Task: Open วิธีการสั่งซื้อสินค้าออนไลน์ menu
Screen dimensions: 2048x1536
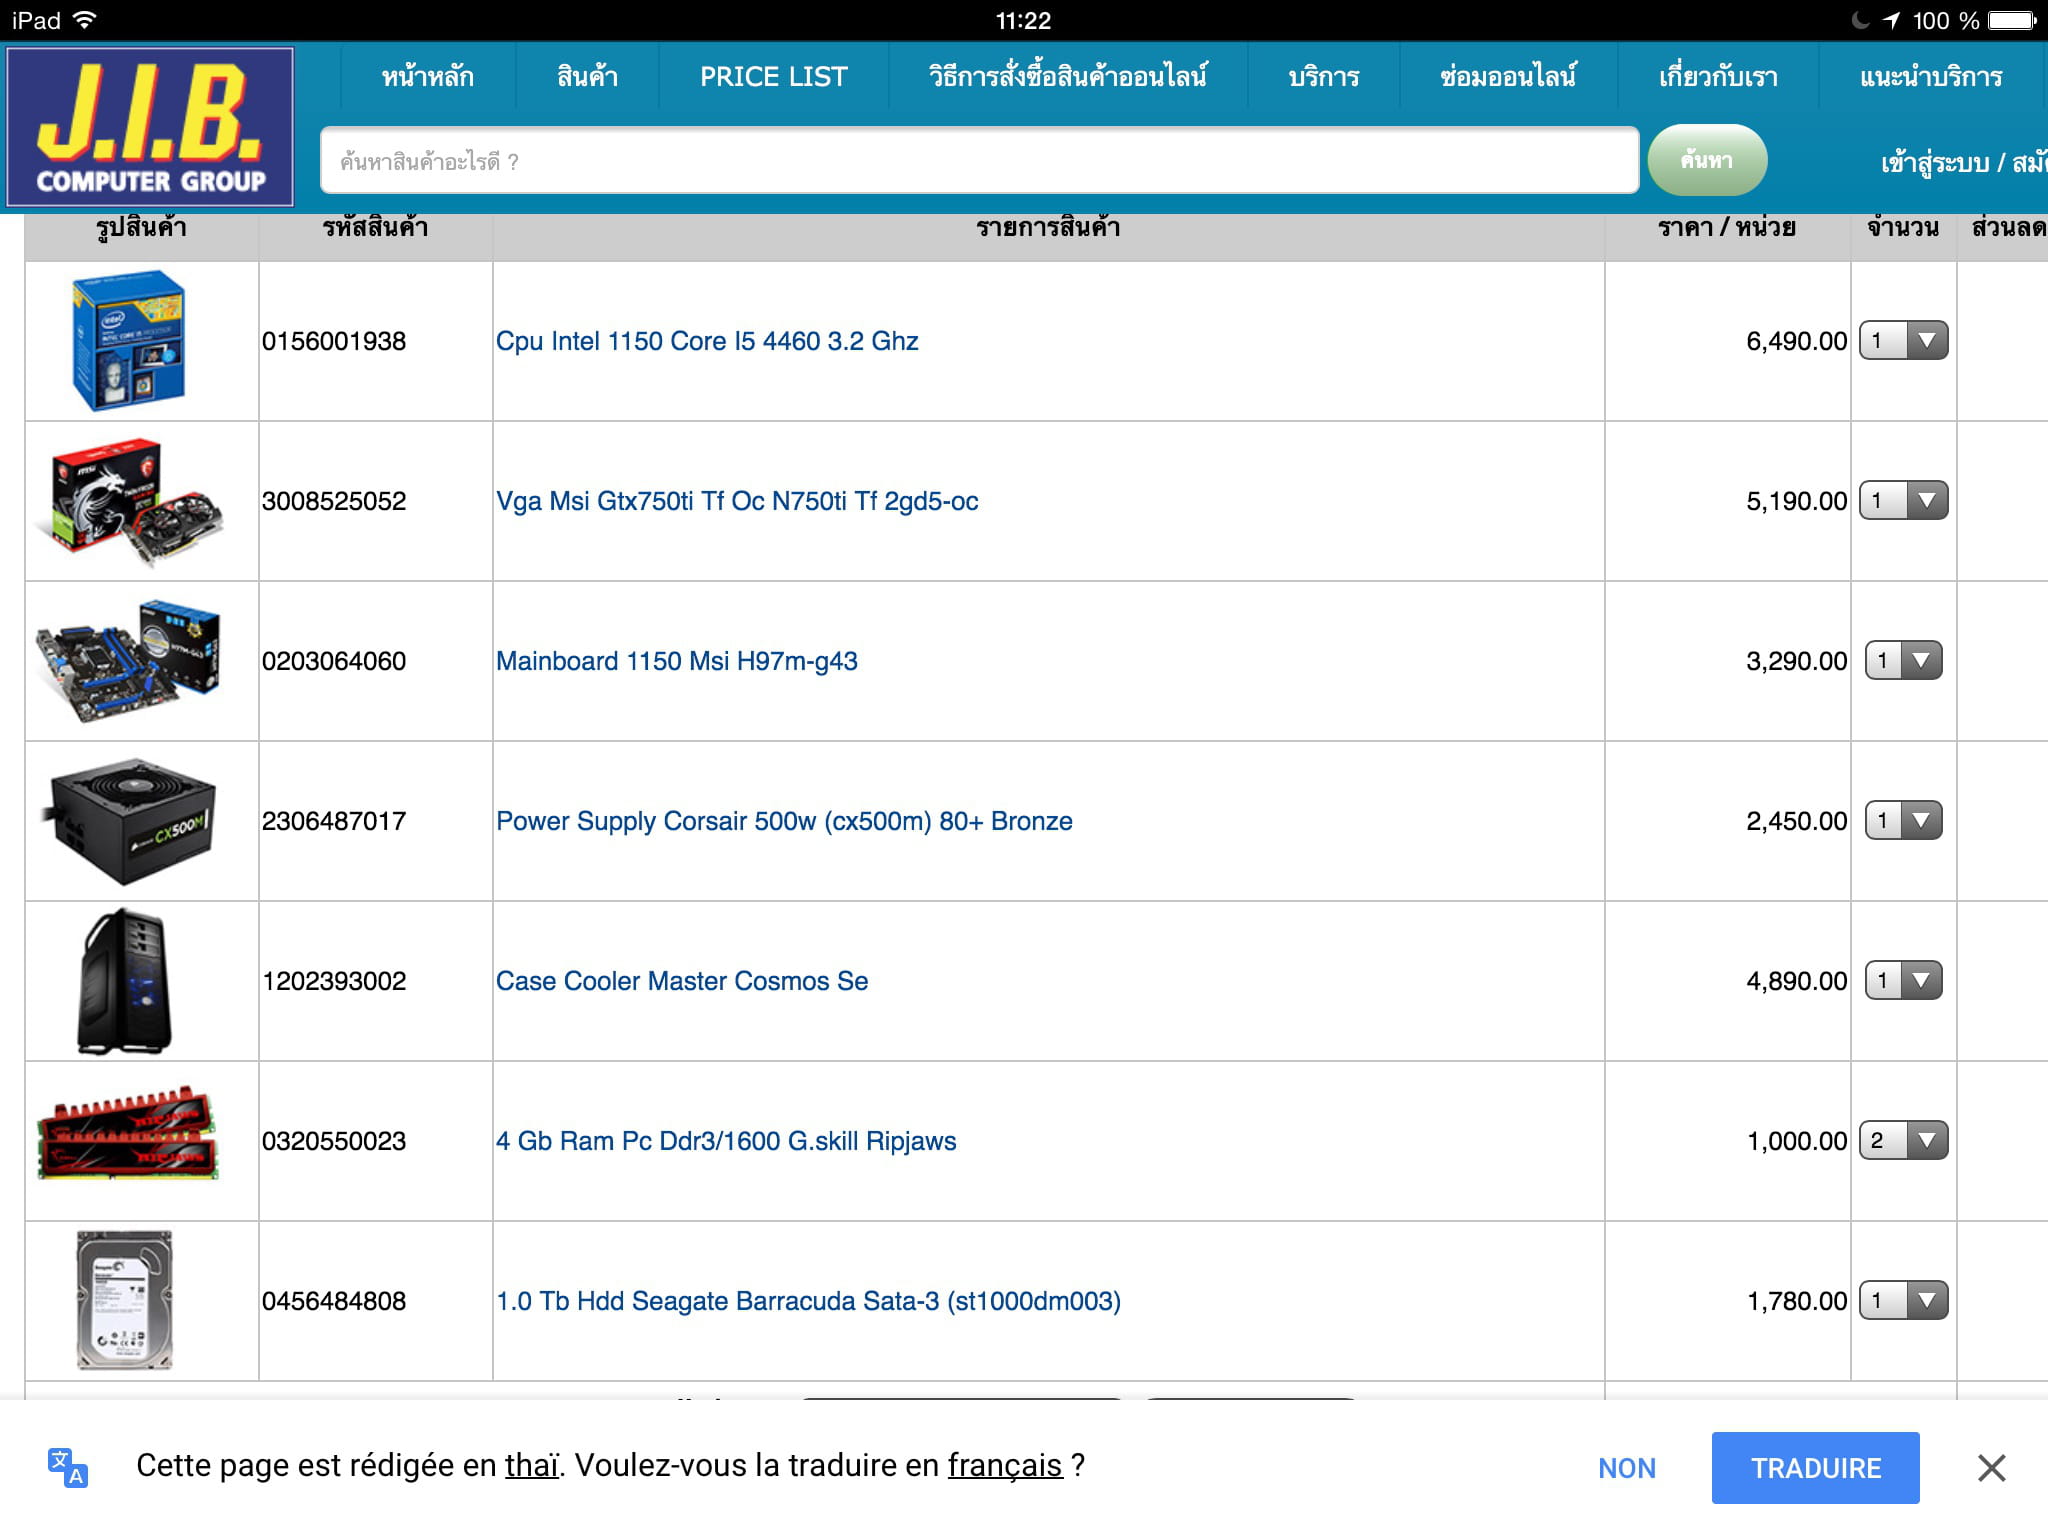Action: (x=1067, y=77)
